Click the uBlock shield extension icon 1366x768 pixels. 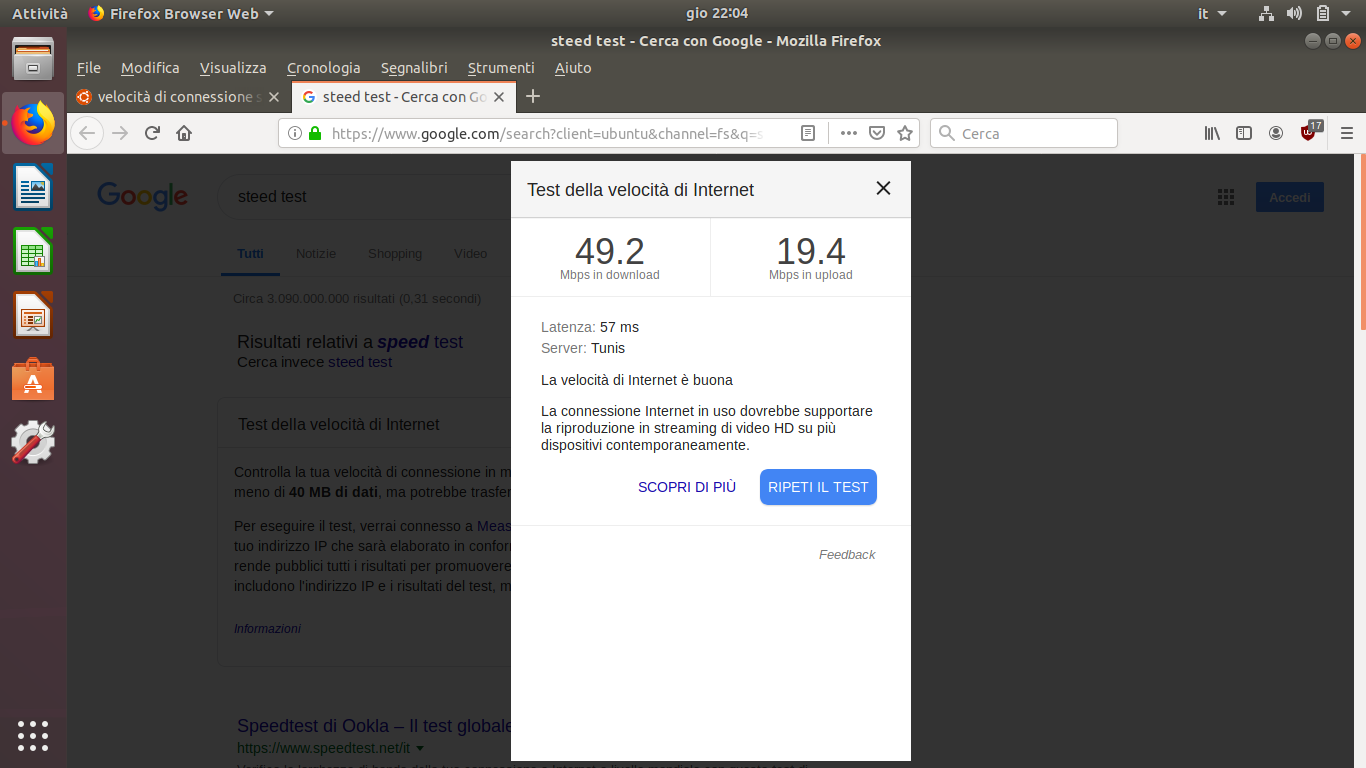[x=1310, y=132]
